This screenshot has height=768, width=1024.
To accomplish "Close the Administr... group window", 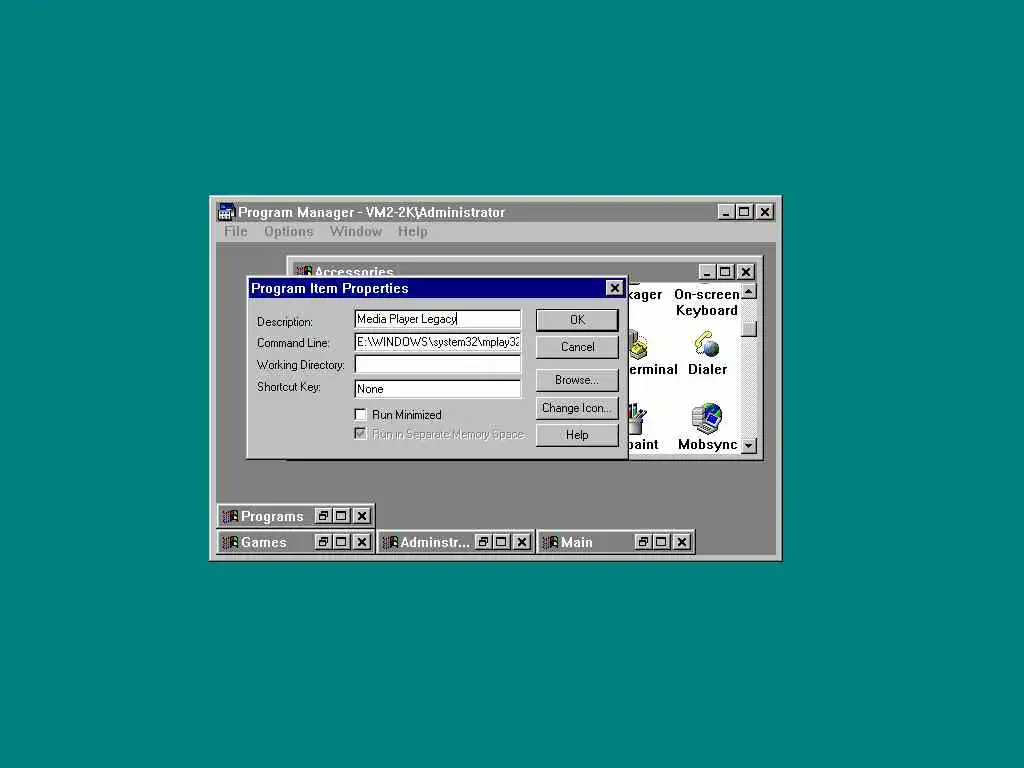I will pyautogui.click(x=522, y=542).
